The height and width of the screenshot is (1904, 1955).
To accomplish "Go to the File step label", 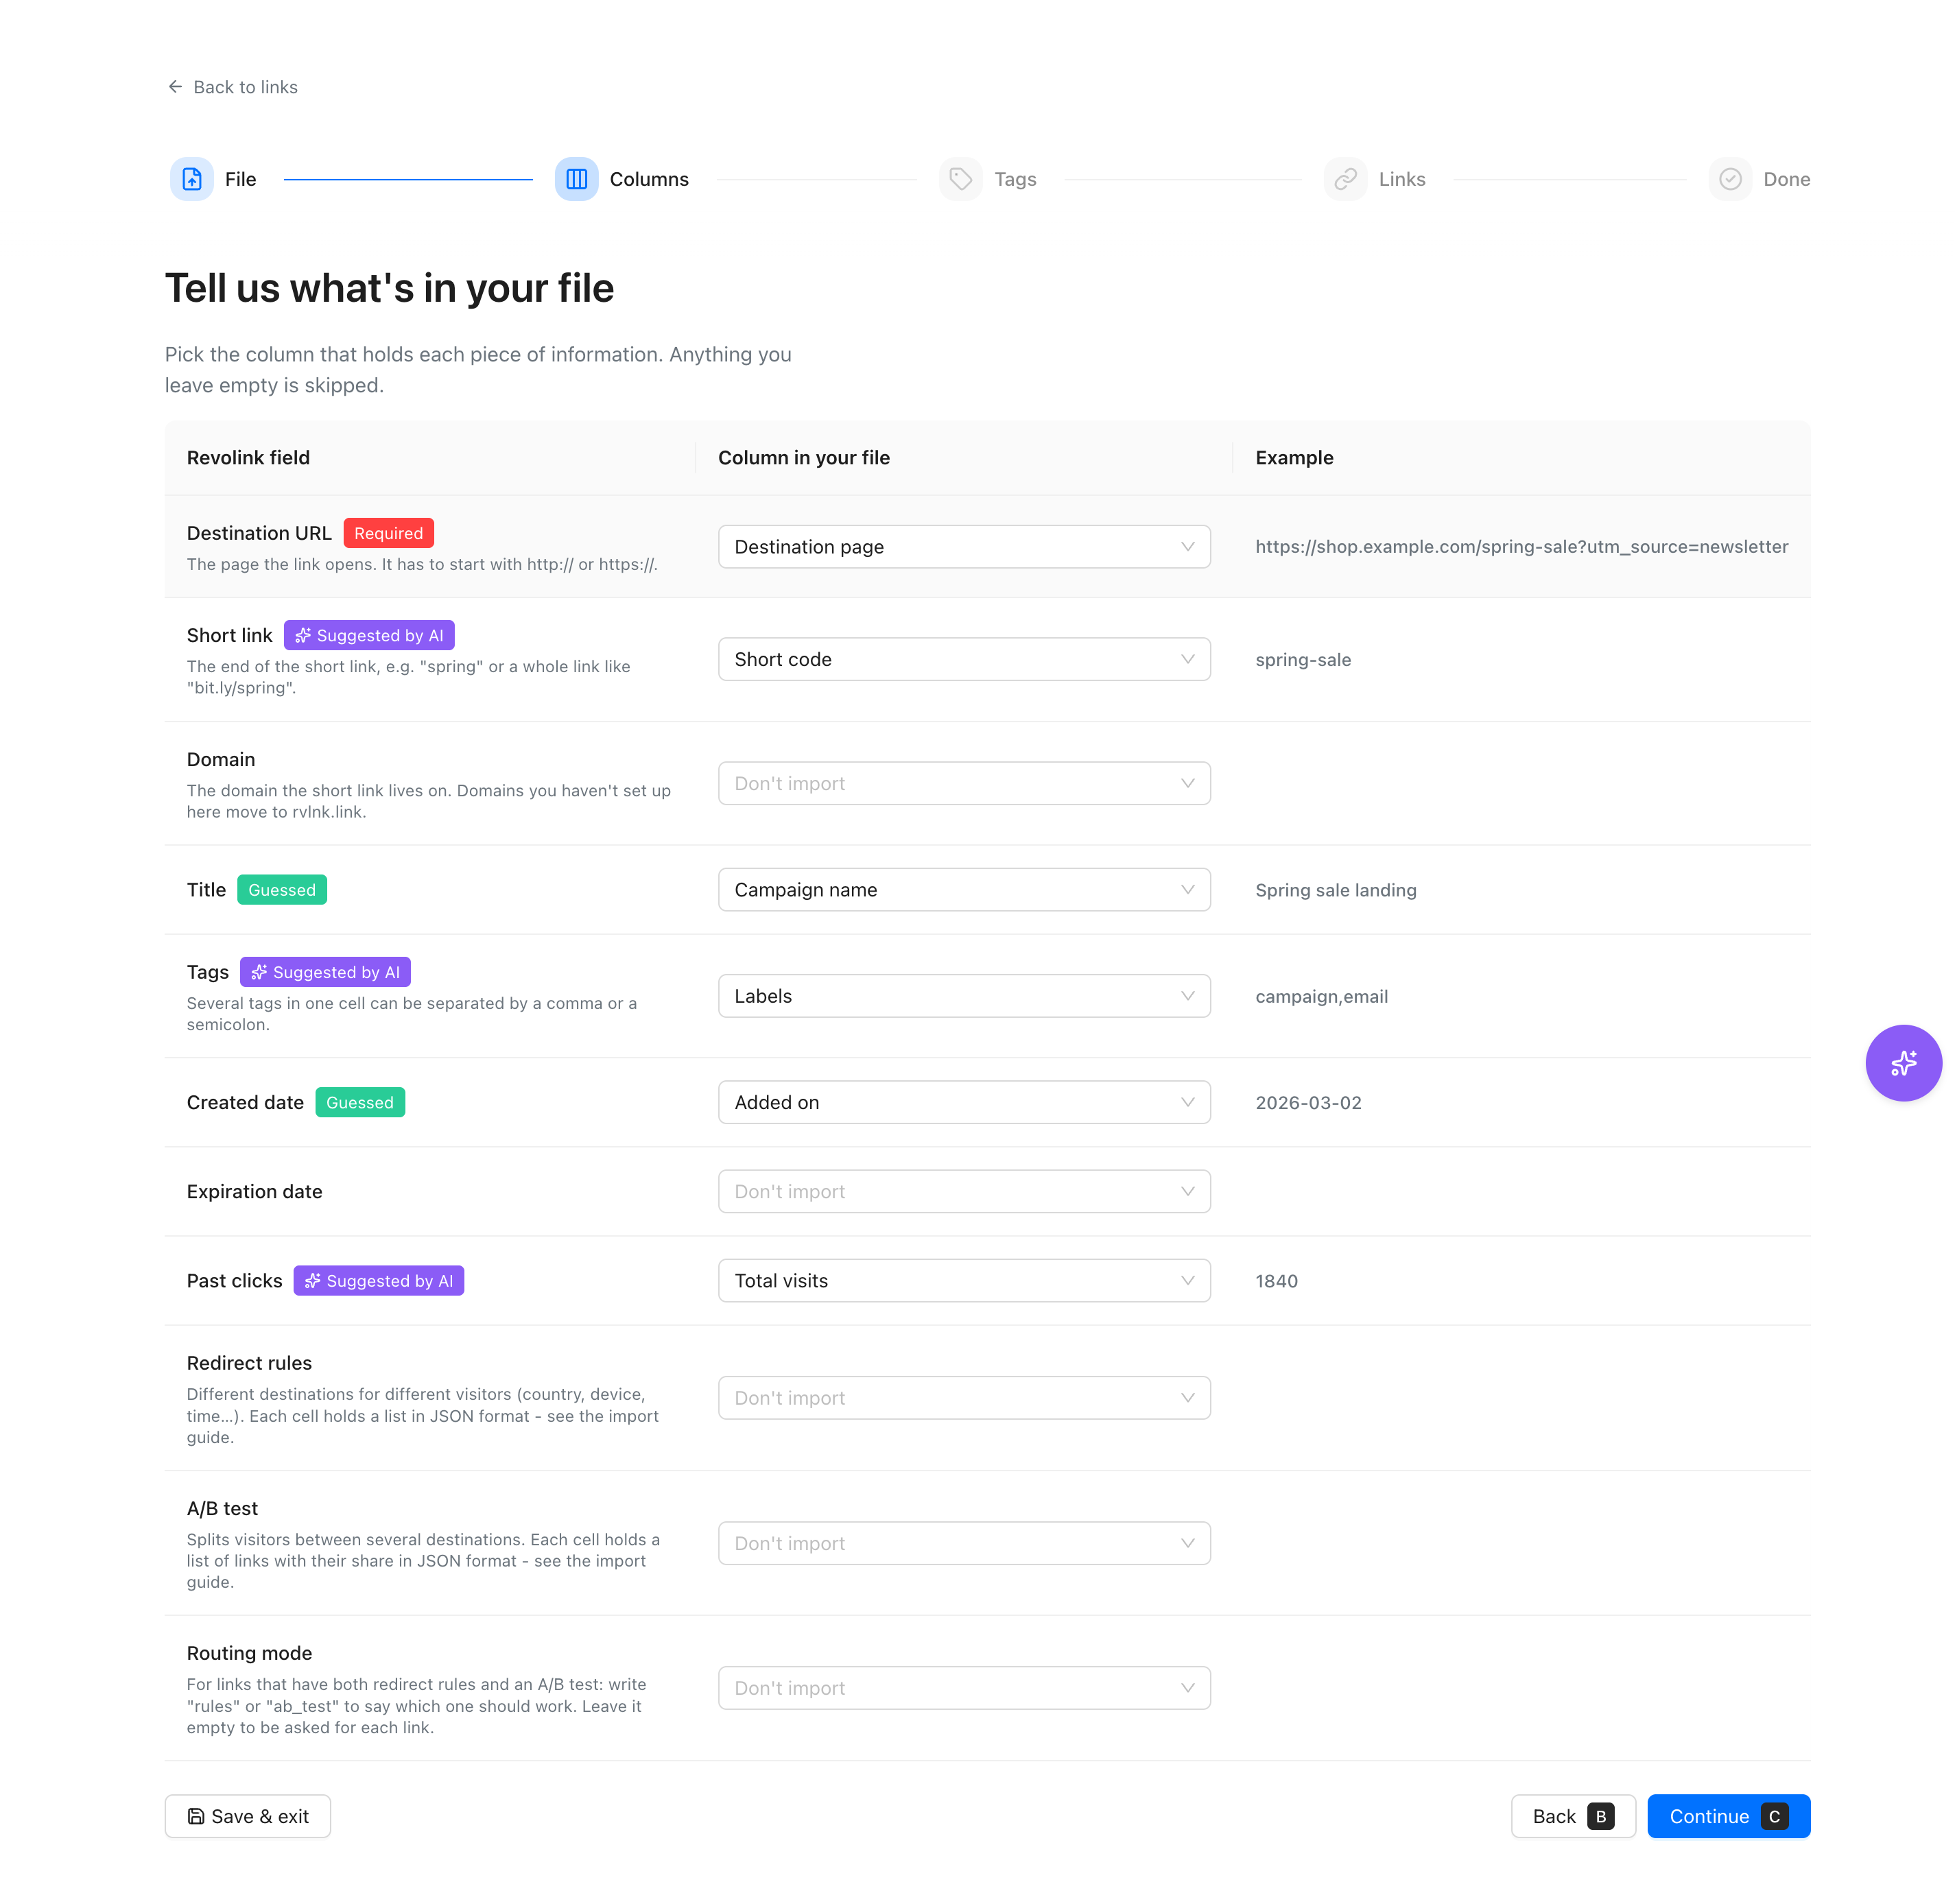I will (240, 179).
